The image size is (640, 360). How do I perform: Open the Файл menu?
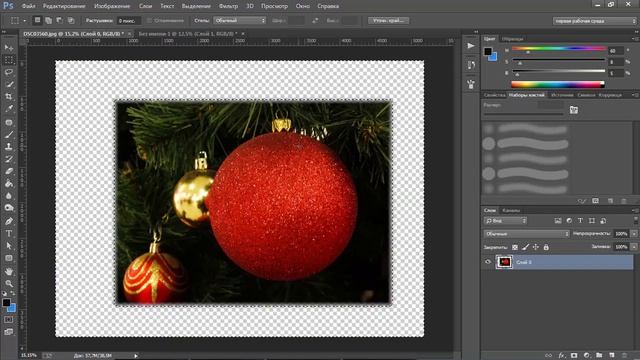coord(28,6)
